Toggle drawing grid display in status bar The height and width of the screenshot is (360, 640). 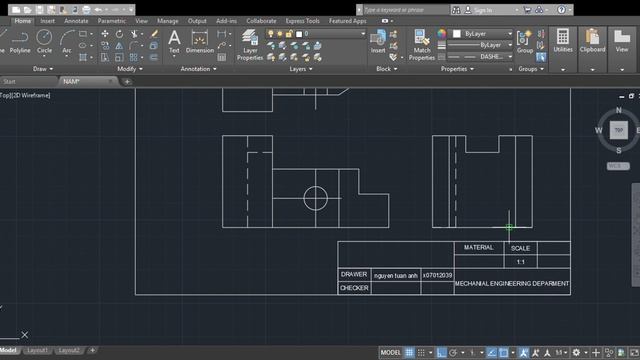(409, 352)
